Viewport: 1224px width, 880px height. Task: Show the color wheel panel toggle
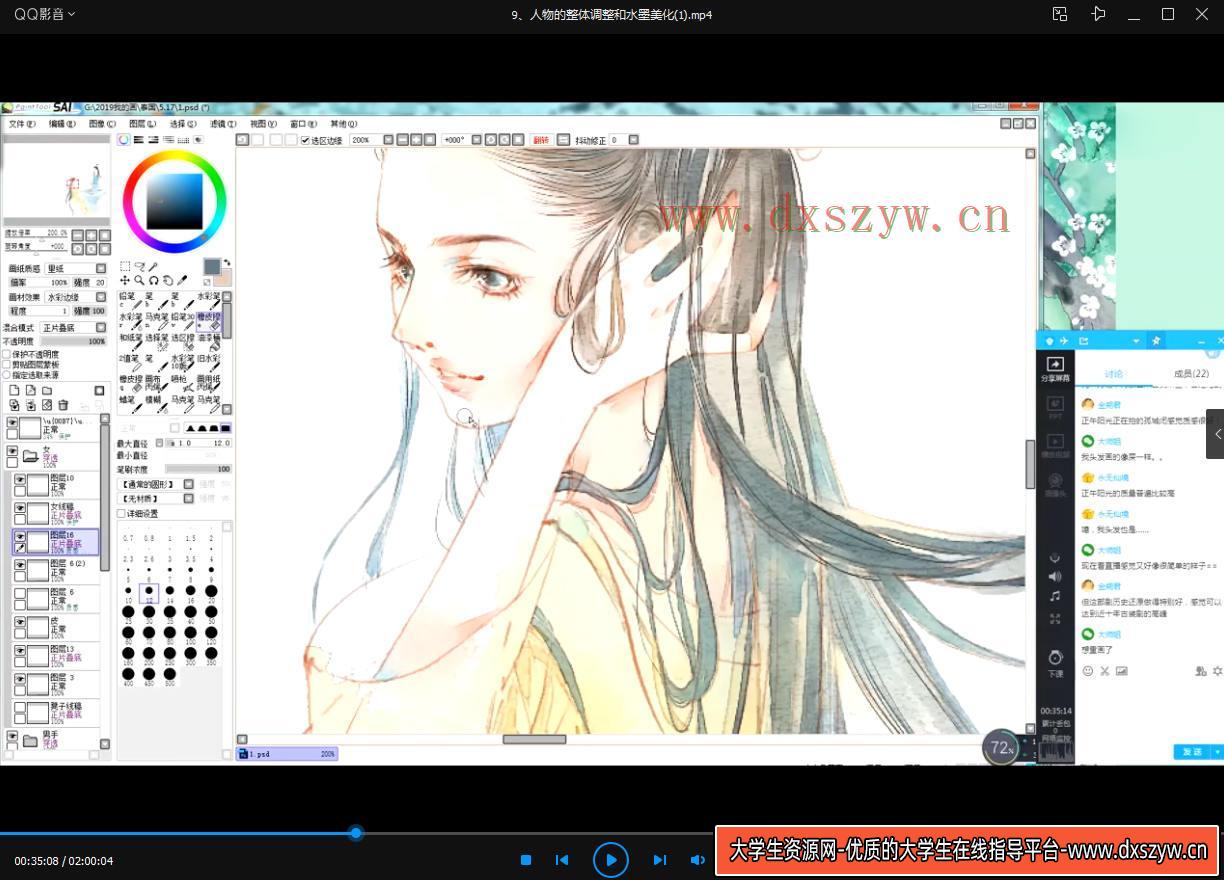tap(123, 140)
